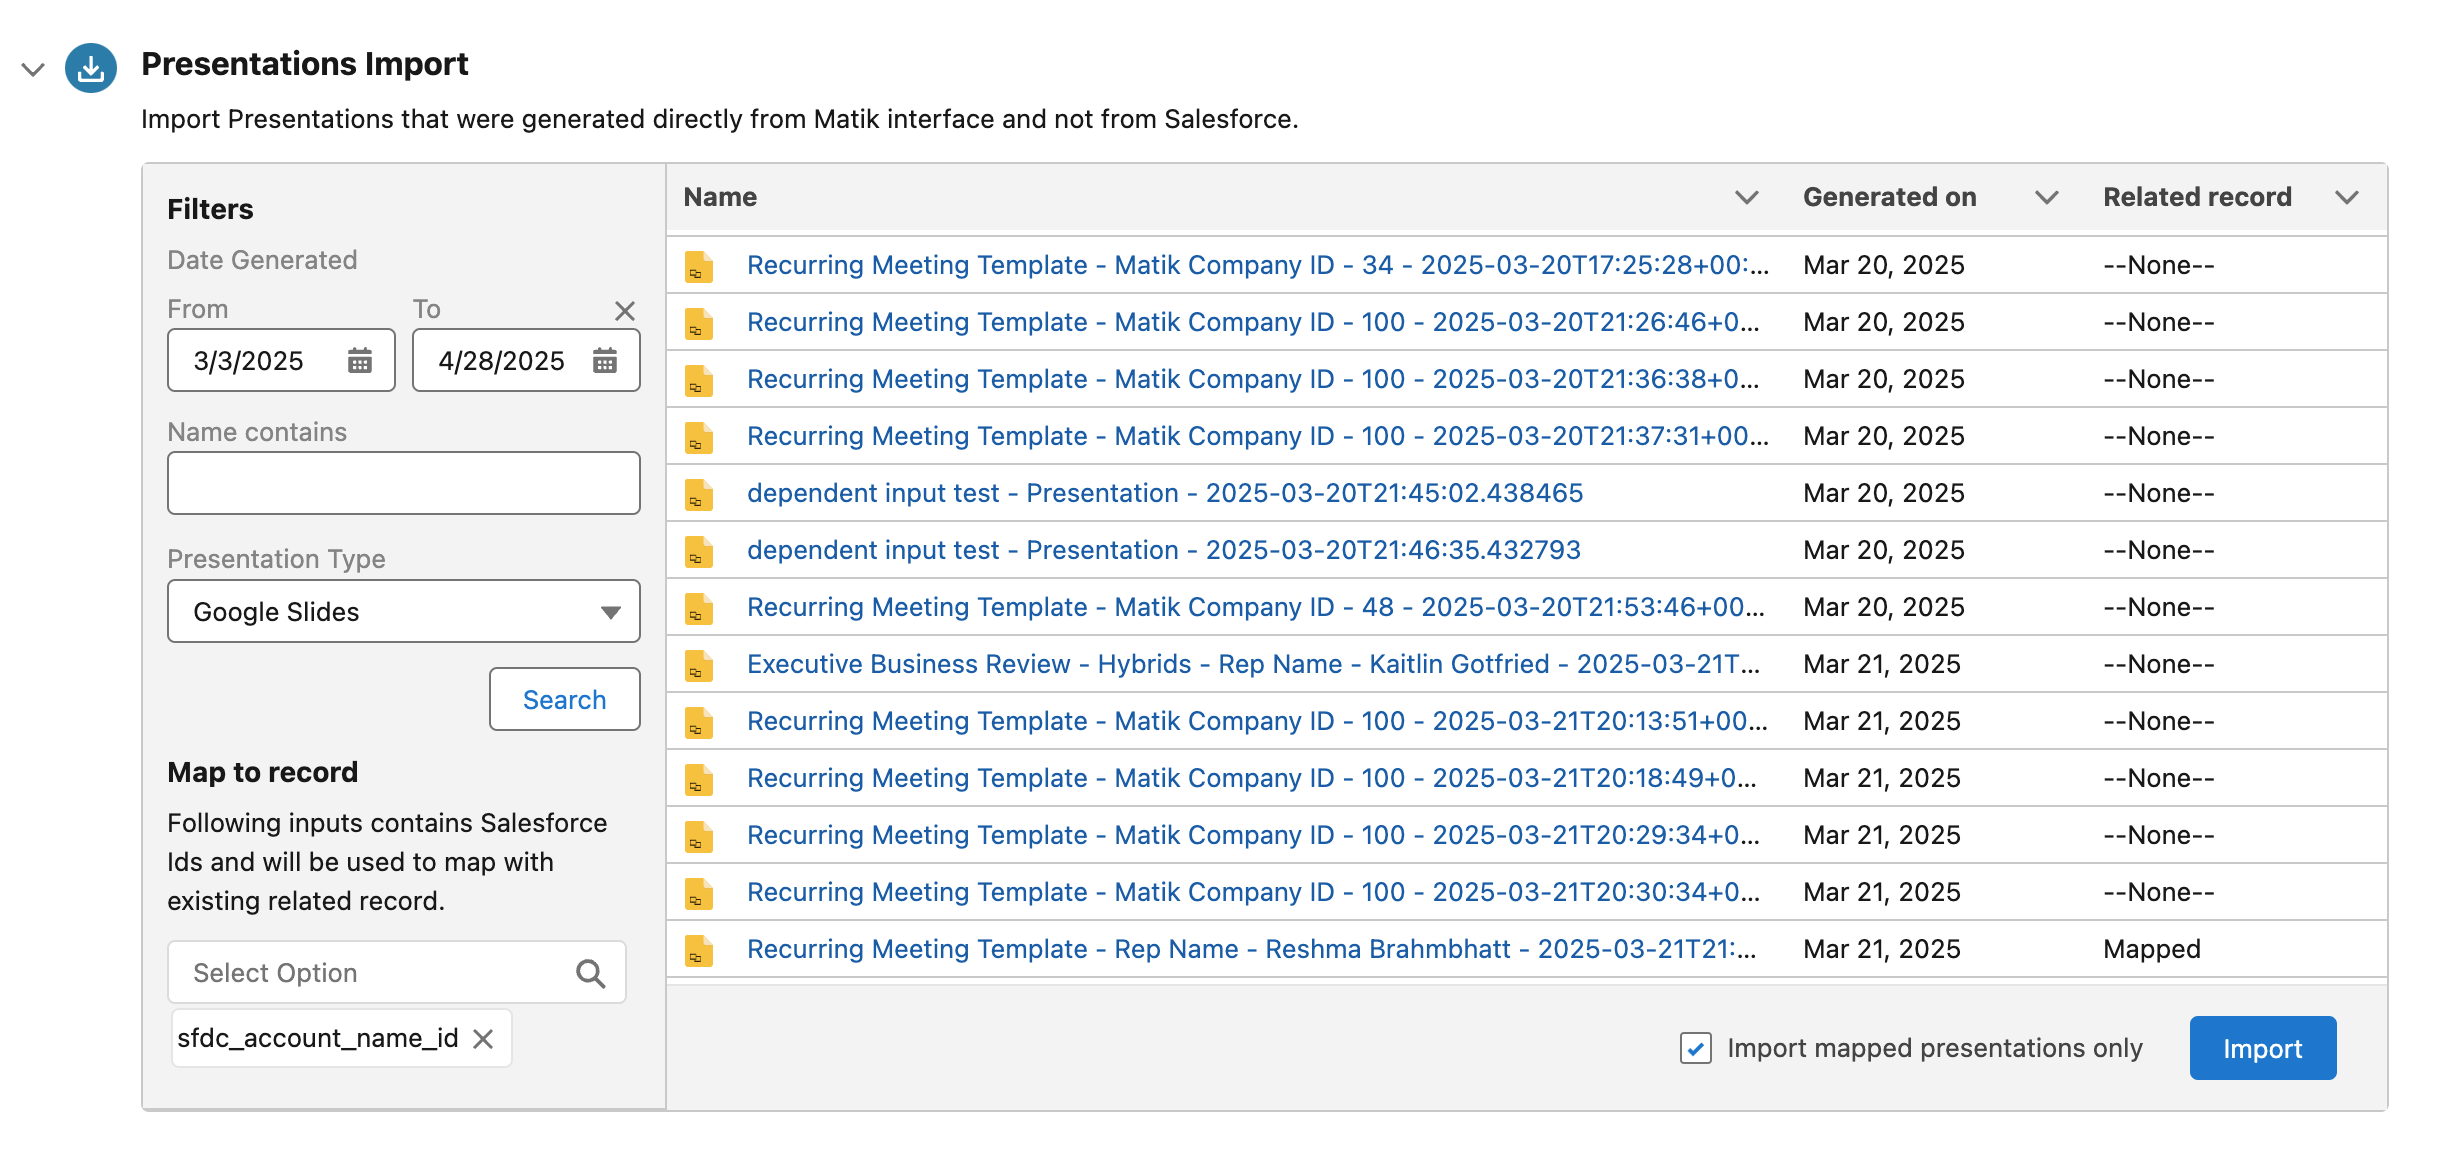Click the Generated on column header label
Image resolution: width=2438 pixels, height=1154 pixels.
[x=1890, y=197]
